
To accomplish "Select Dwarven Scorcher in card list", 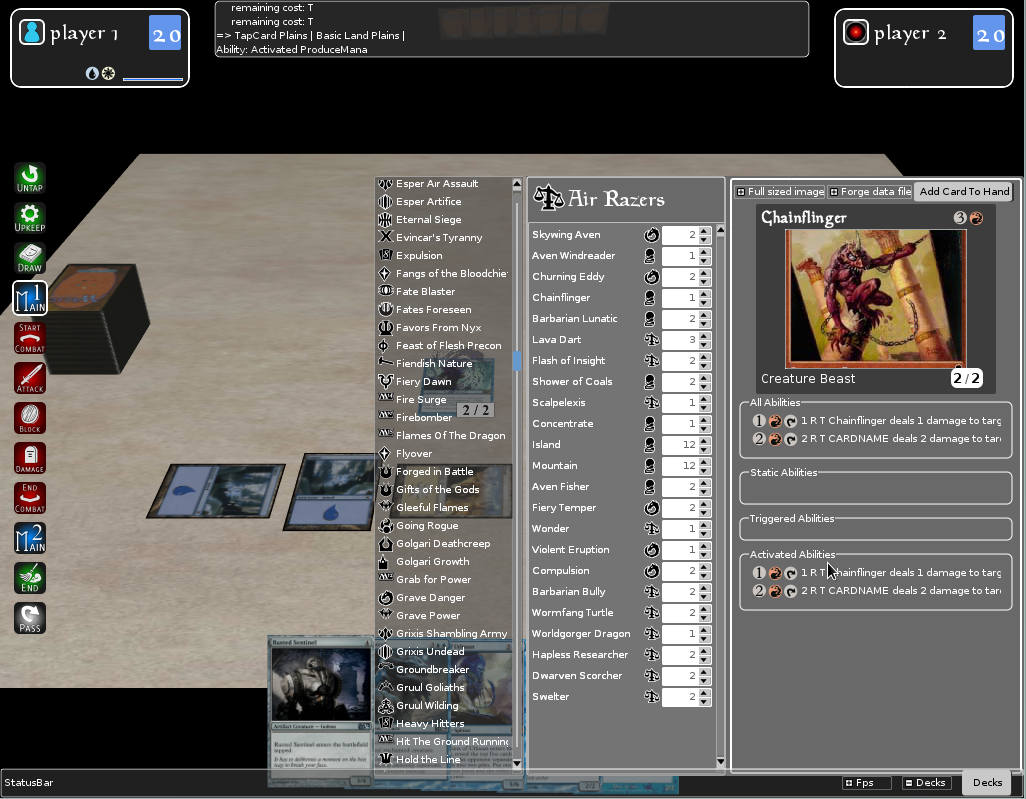I will coord(577,675).
